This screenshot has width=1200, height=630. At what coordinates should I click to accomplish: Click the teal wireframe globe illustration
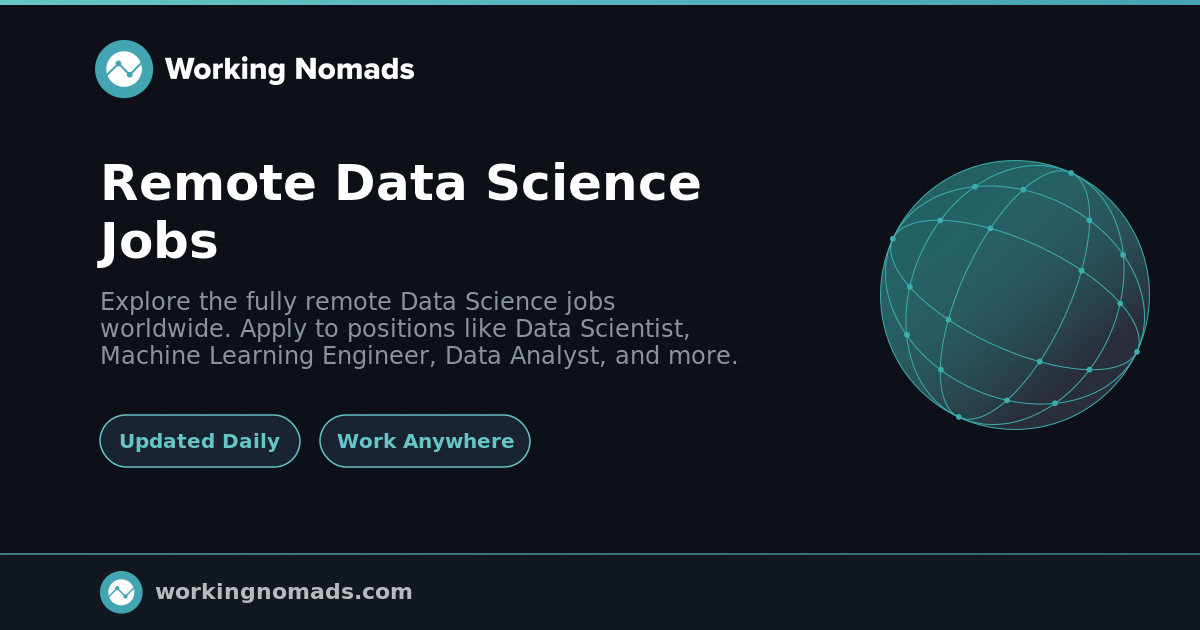[x=1014, y=295]
